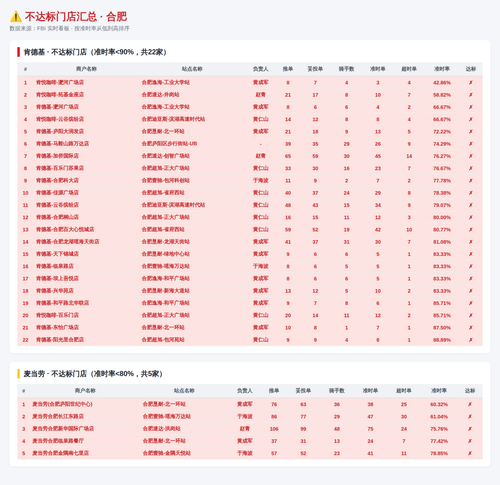This screenshot has height=485, width=500.
Task: Click the 站点名称 header in the 肯德基 table
Action: tap(192, 69)
